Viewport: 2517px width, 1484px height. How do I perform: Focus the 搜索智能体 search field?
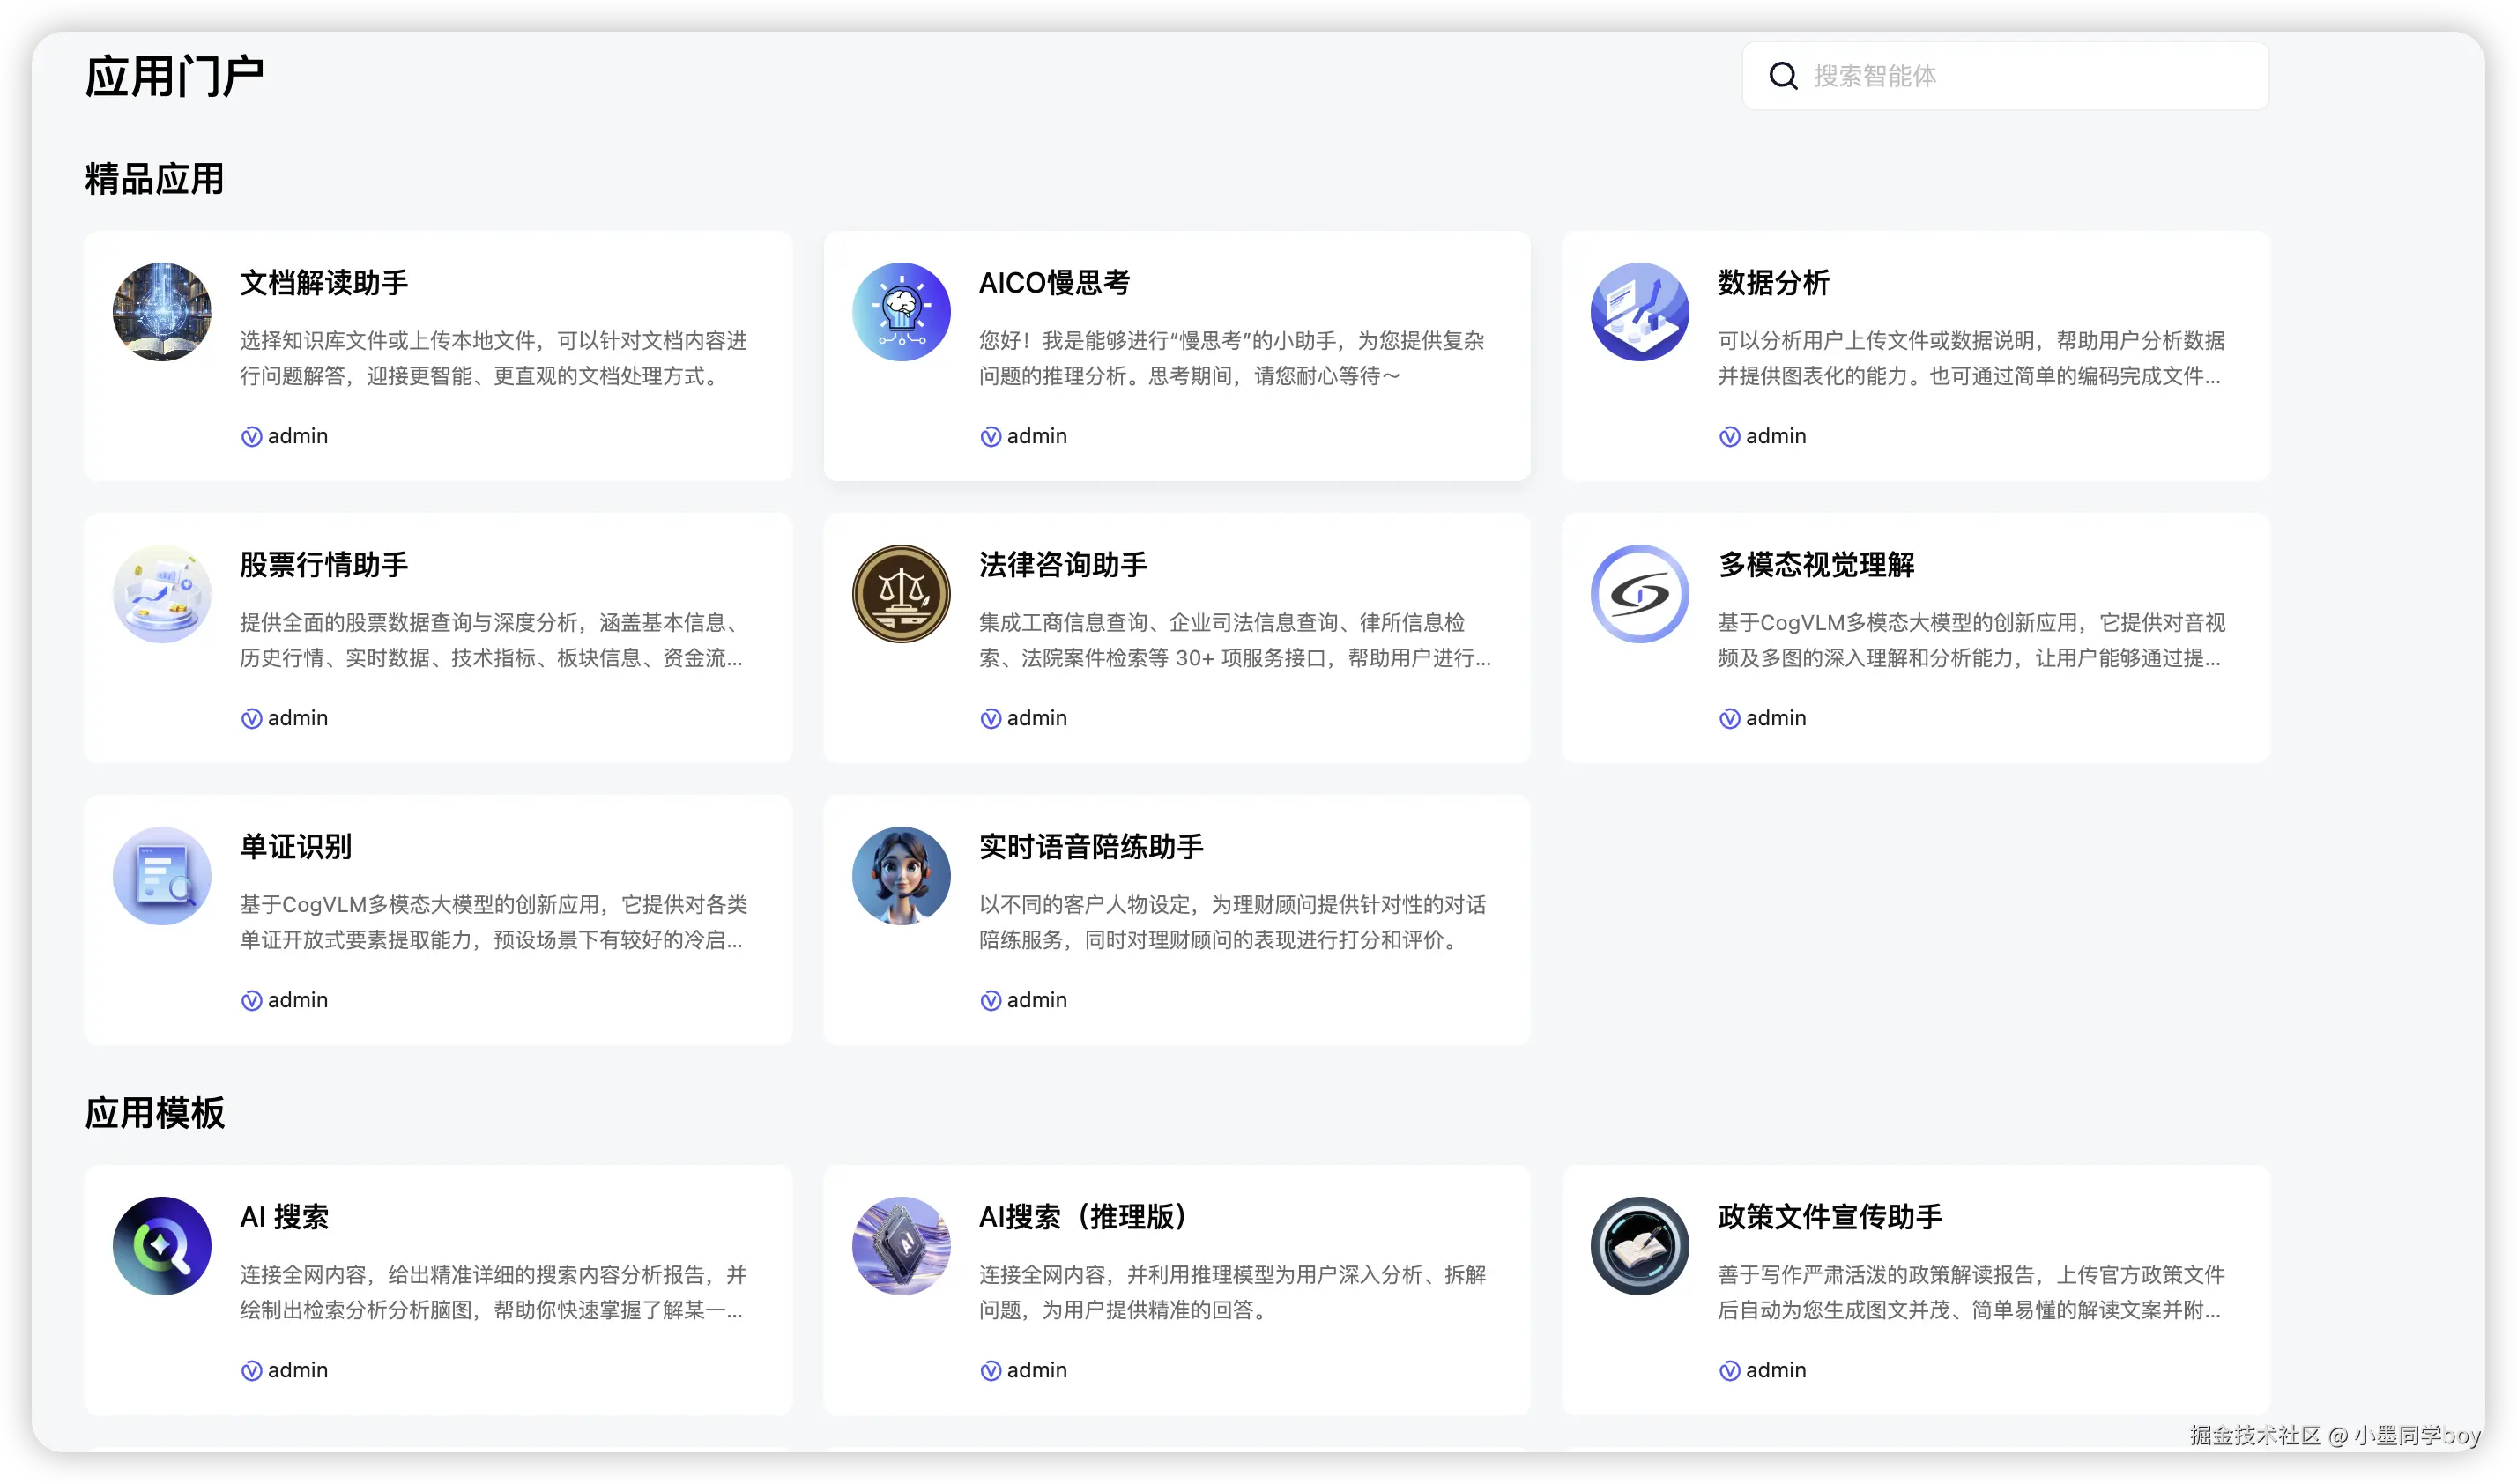[x=2030, y=76]
